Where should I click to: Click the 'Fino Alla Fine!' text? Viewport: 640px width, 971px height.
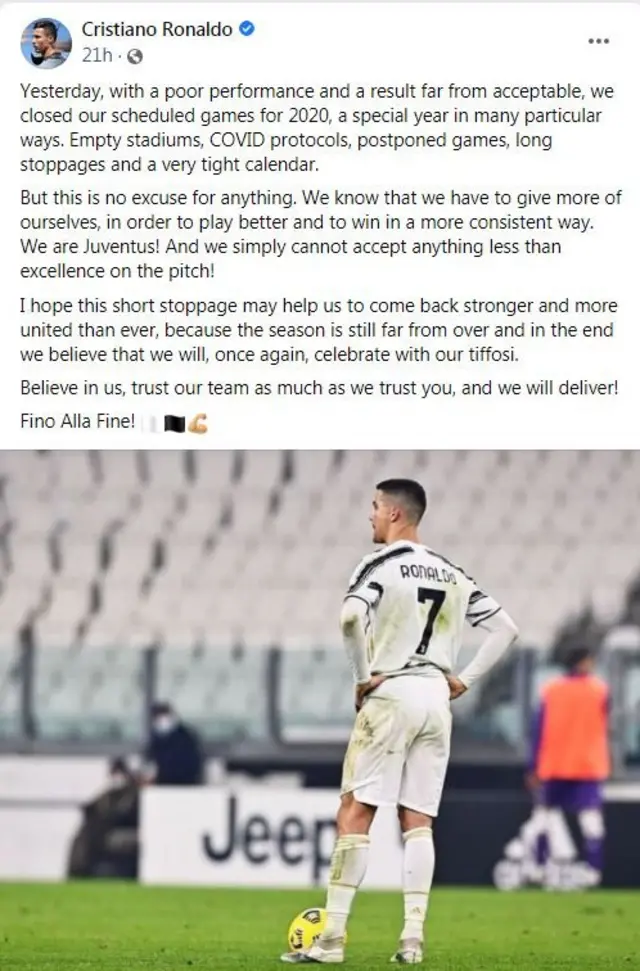click(x=77, y=421)
